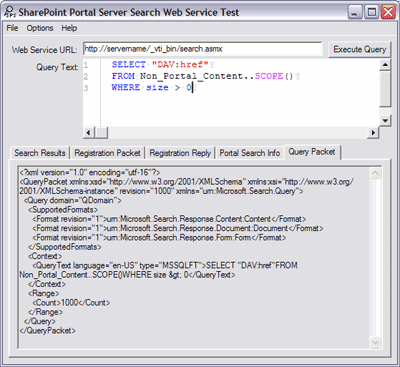Screen dimensions: 400x367
Task: Open the File menu
Action: [12, 28]
